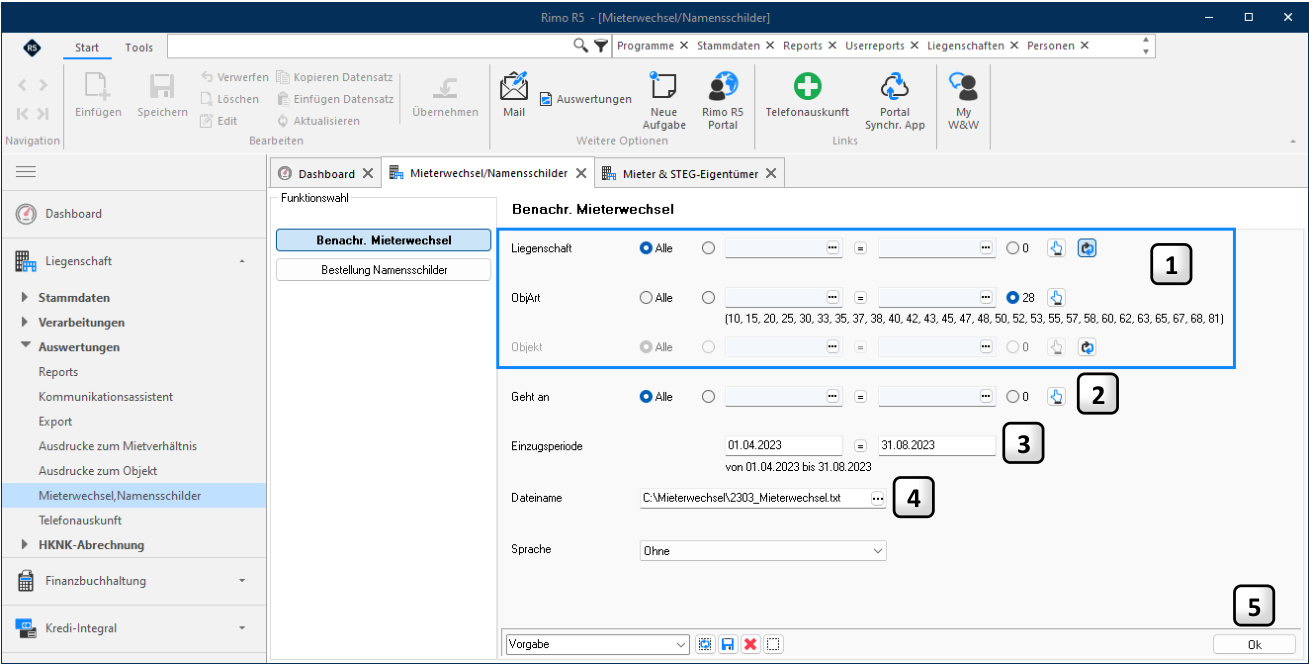Open My W&W link
1309x665 pixels.
(962, 100)
